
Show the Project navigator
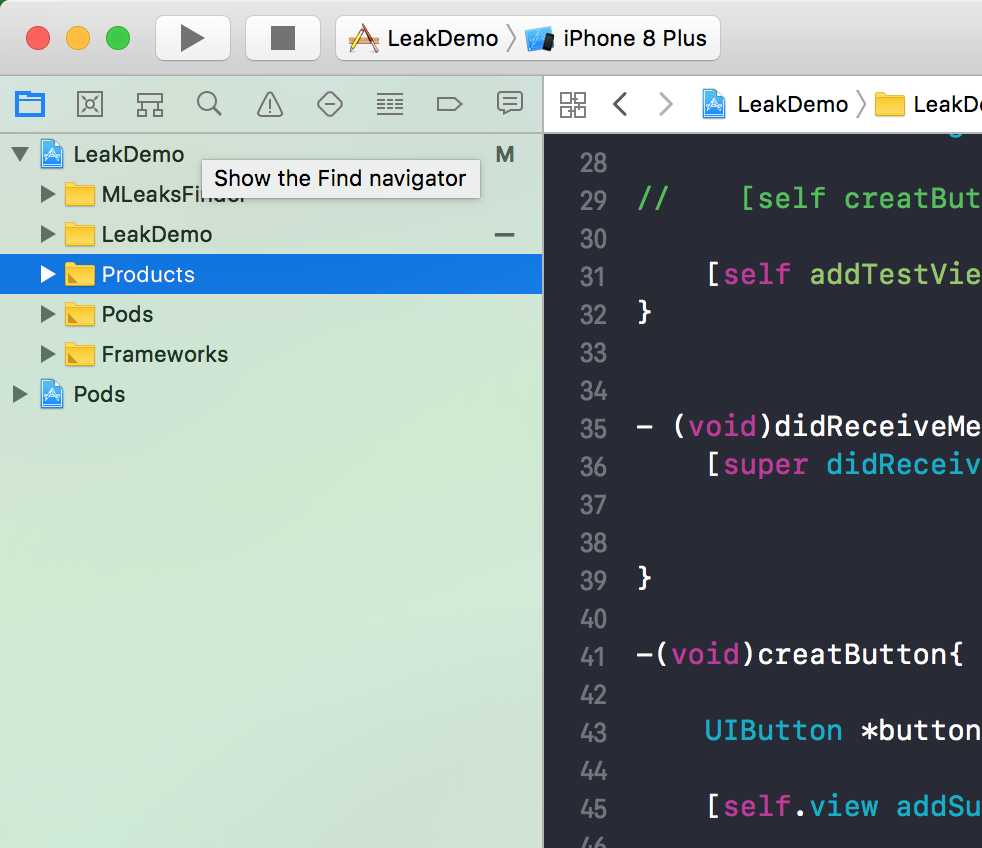tap(30, 104)
